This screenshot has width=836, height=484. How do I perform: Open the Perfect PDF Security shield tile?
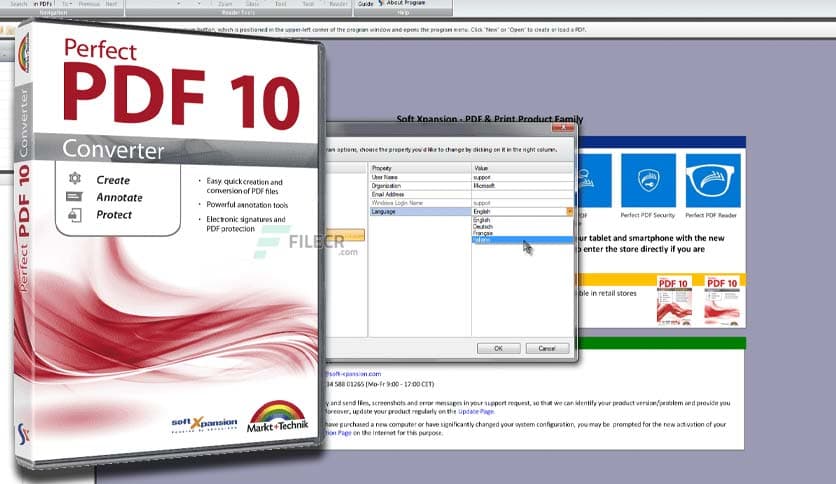(648, 180)
